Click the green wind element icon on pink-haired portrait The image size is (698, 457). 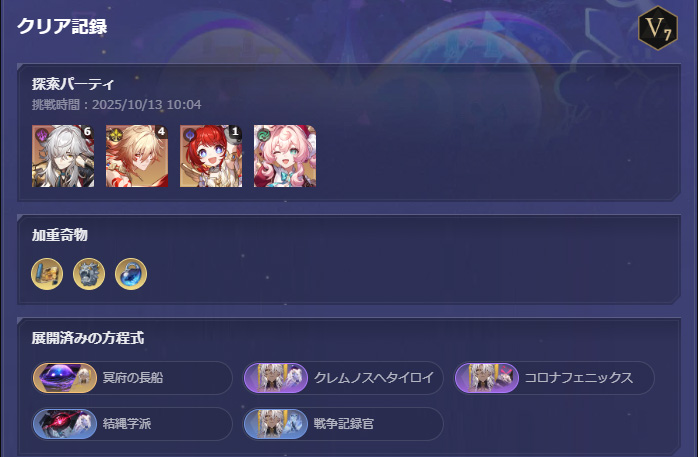tap(263, 134)
